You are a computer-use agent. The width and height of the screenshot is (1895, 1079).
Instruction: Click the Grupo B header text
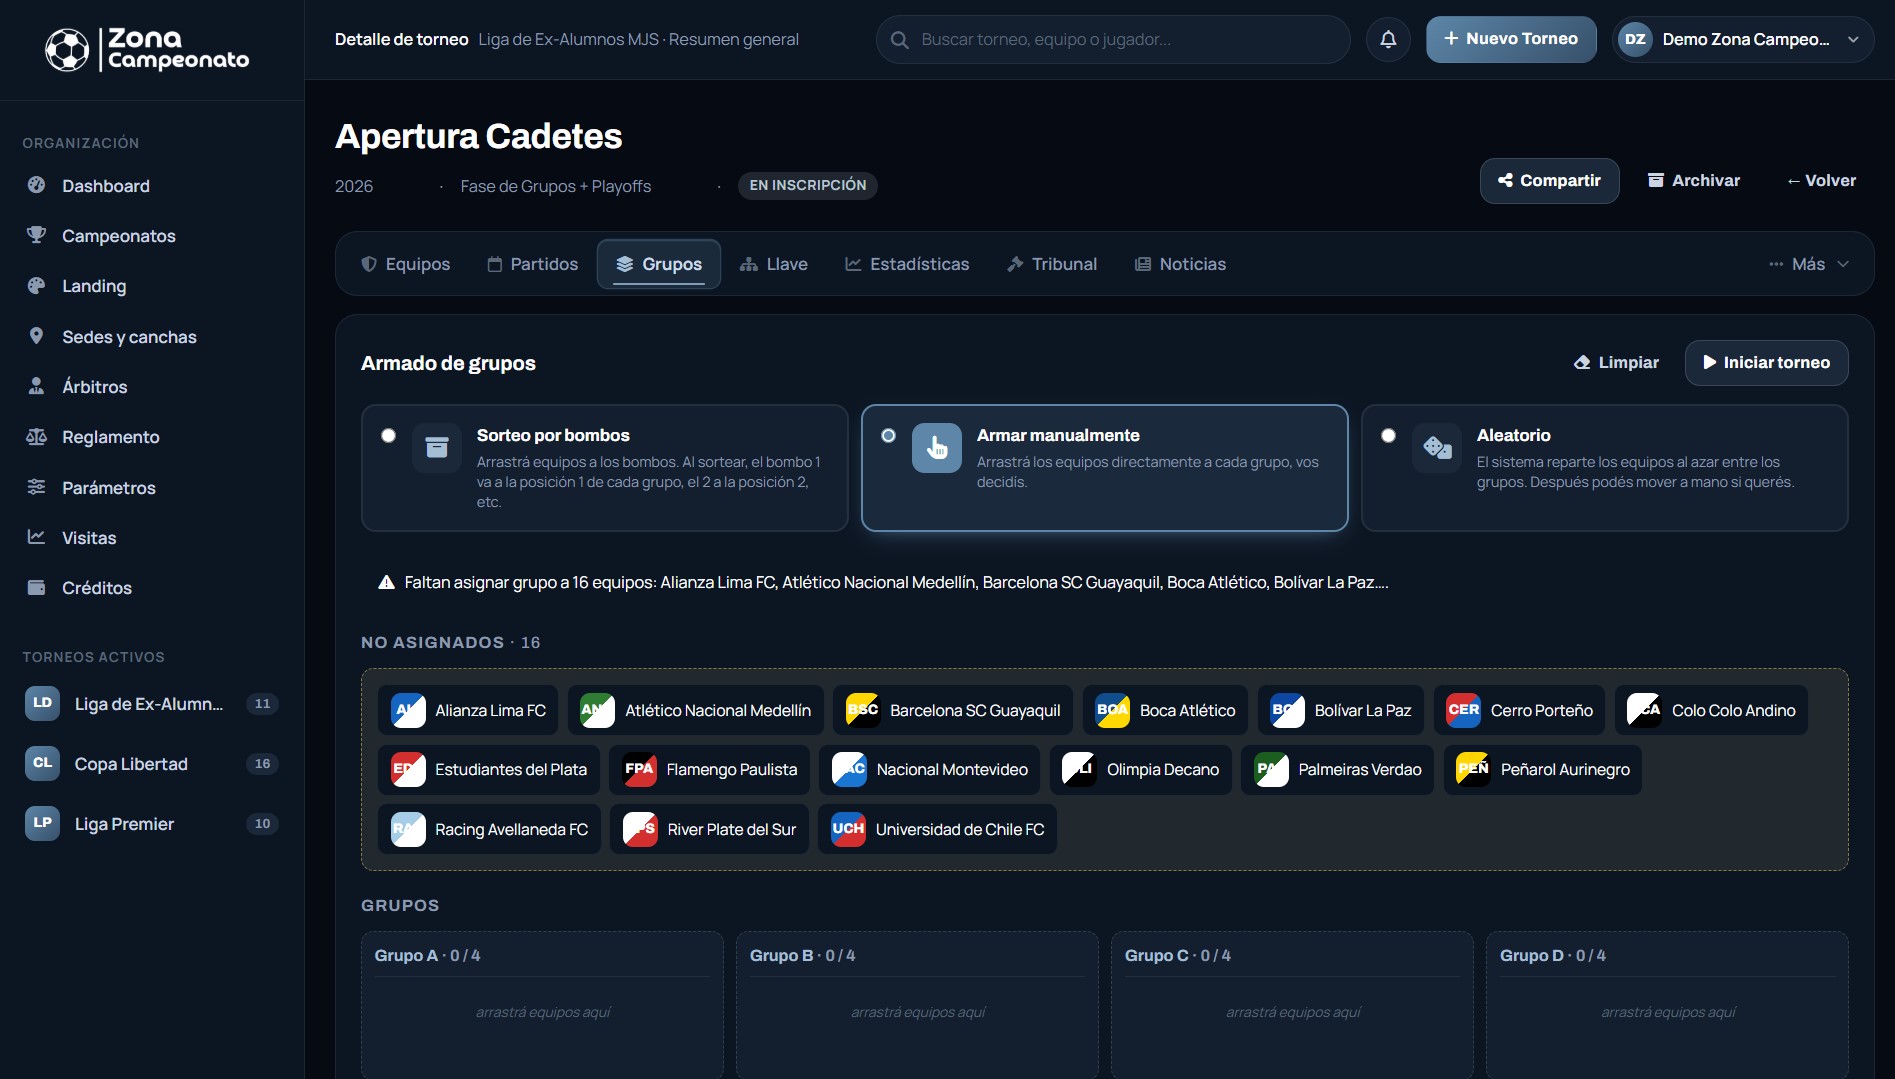coord(802,955)
